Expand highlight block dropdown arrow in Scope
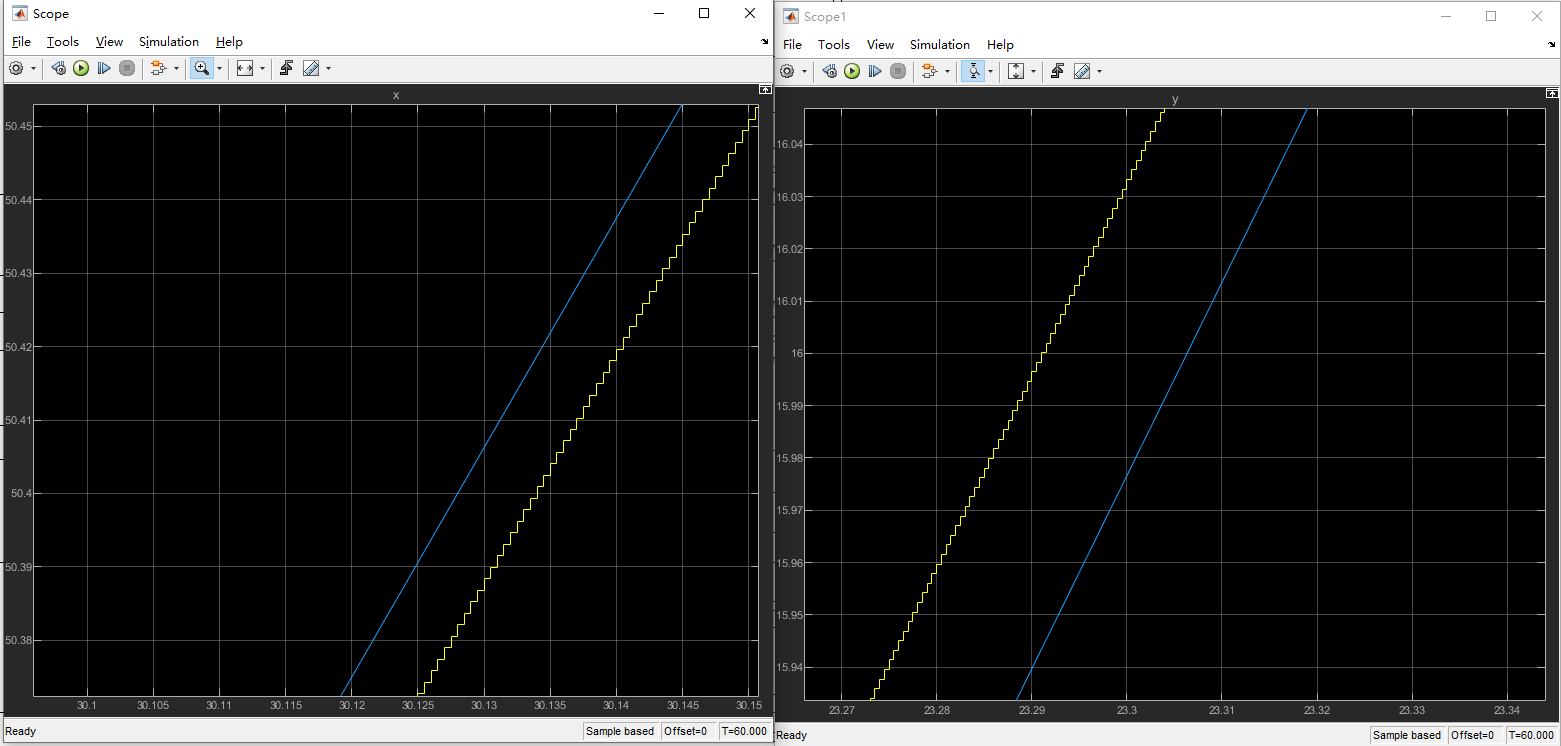1561x746 pixels. point(177,69)
